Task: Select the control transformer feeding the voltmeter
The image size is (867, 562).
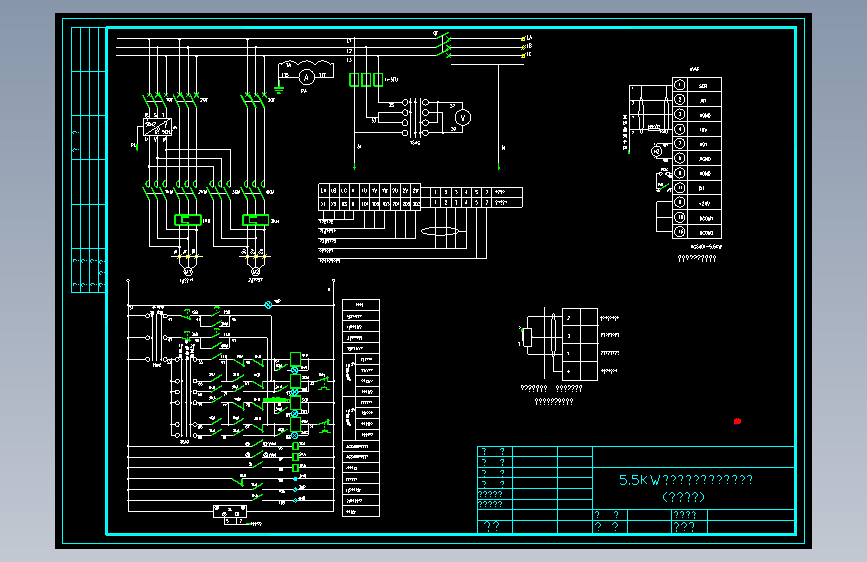Action: [x=415, y=117]
